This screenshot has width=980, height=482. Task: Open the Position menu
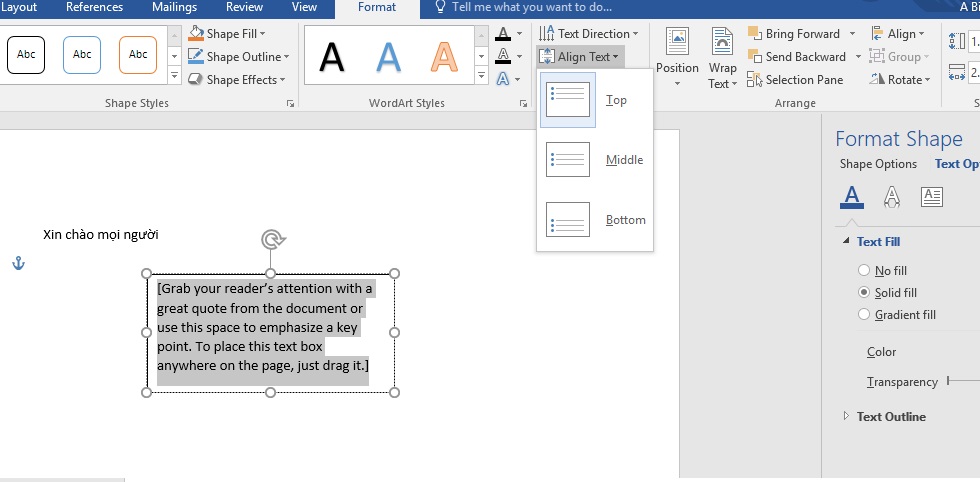coord(677,58)
